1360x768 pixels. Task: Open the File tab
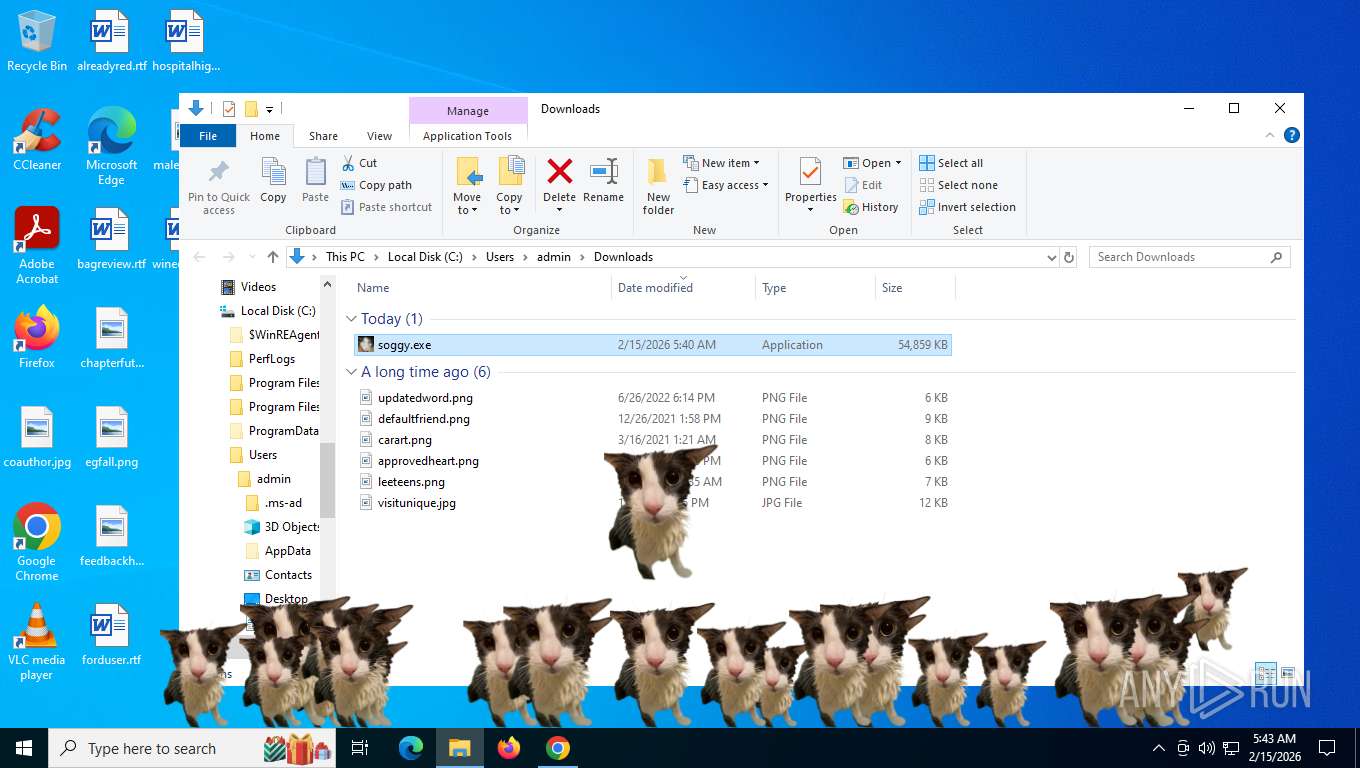tap(208, 136)
